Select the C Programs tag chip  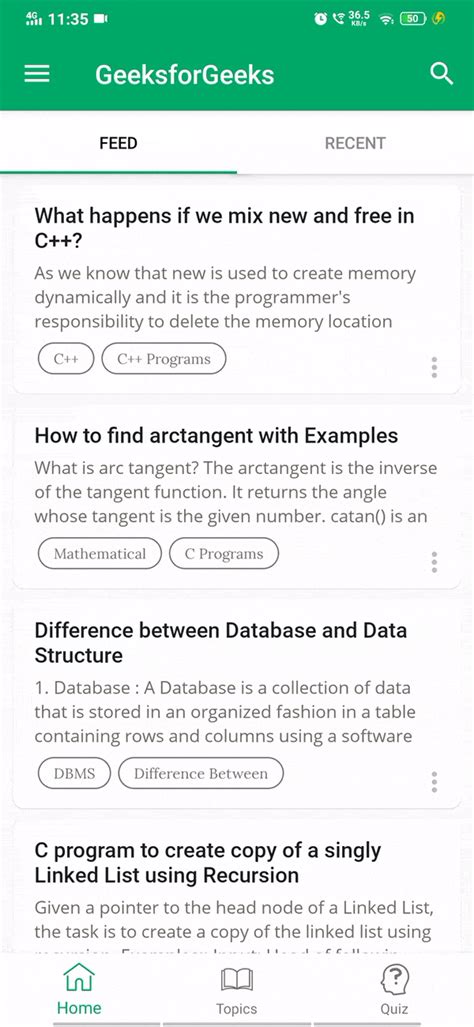223,553
